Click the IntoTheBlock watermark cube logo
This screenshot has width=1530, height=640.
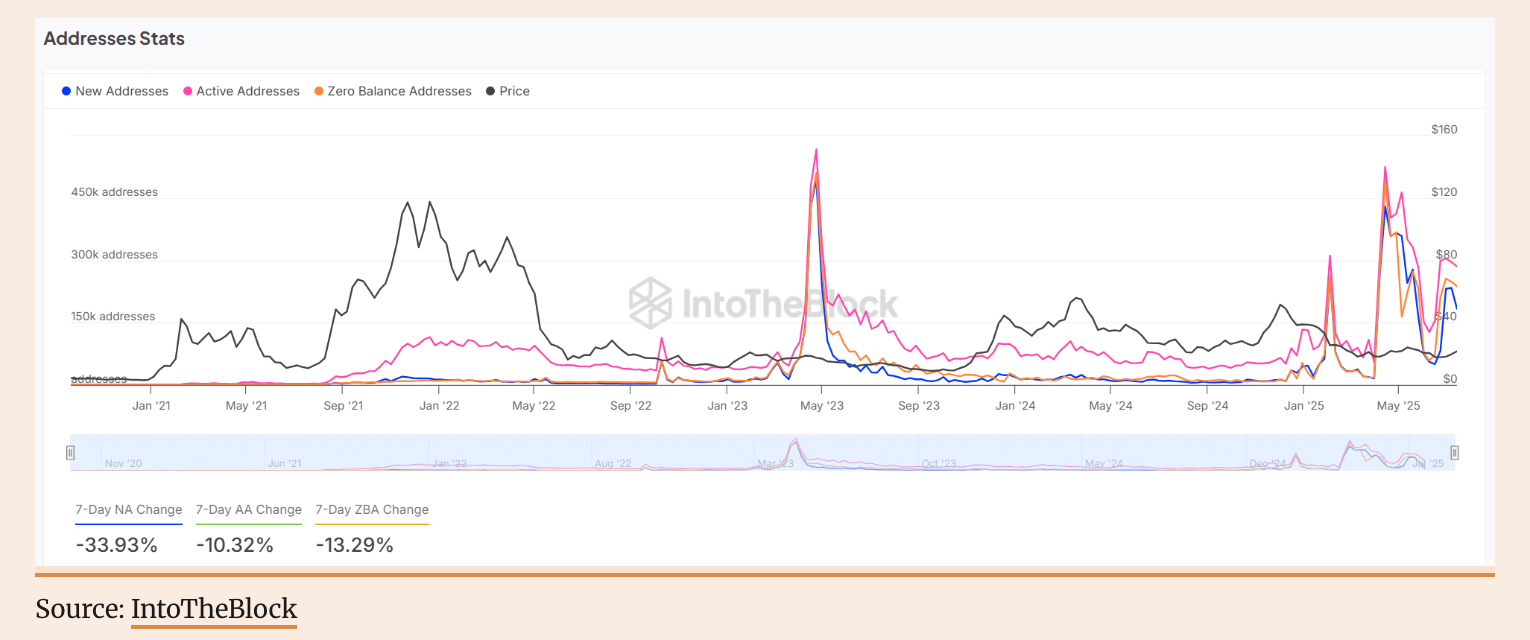click(651, 302)
